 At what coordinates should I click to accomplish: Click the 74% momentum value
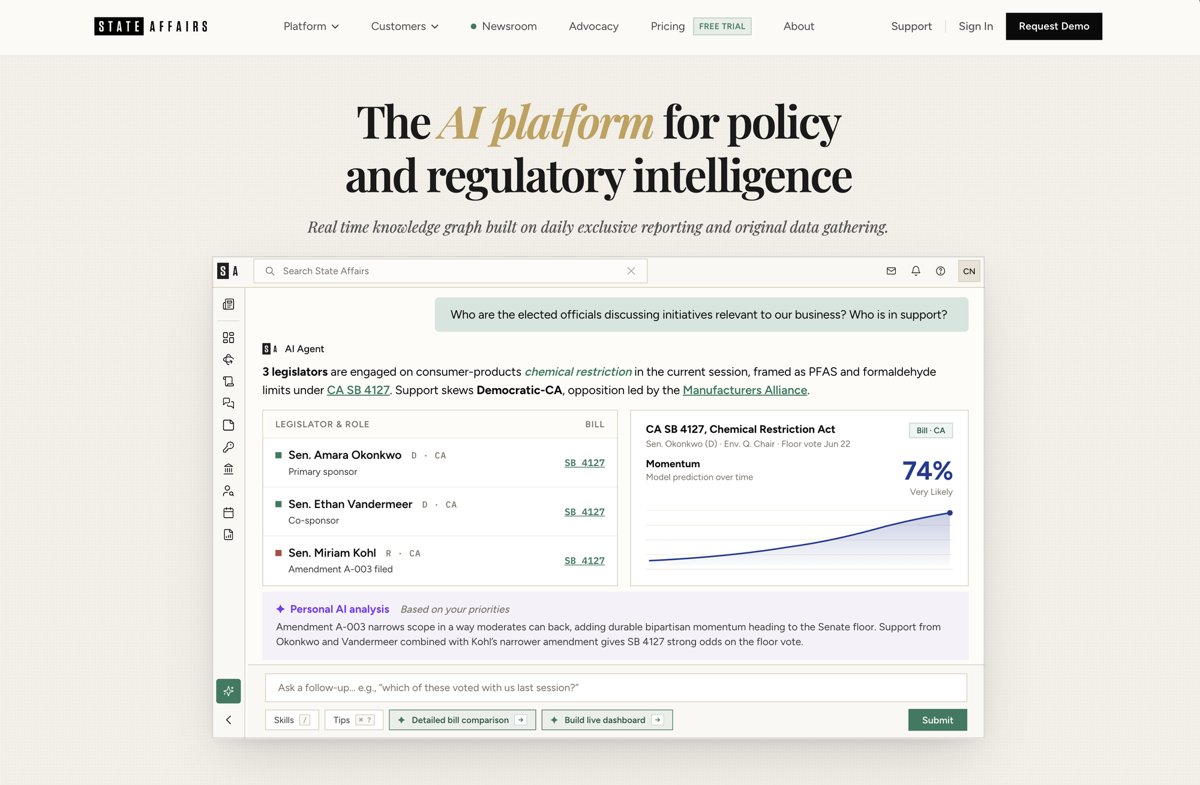927,470
